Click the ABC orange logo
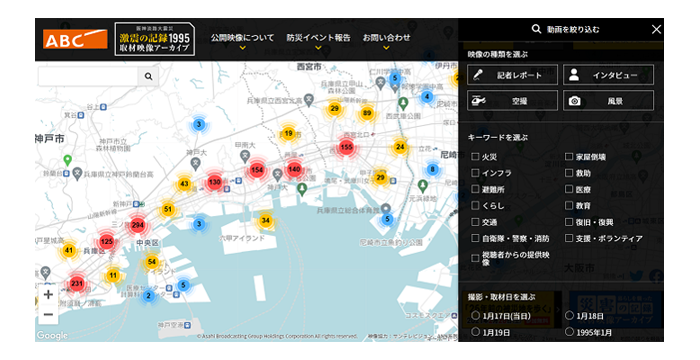 pyautogui.click(x=75, y=39)
